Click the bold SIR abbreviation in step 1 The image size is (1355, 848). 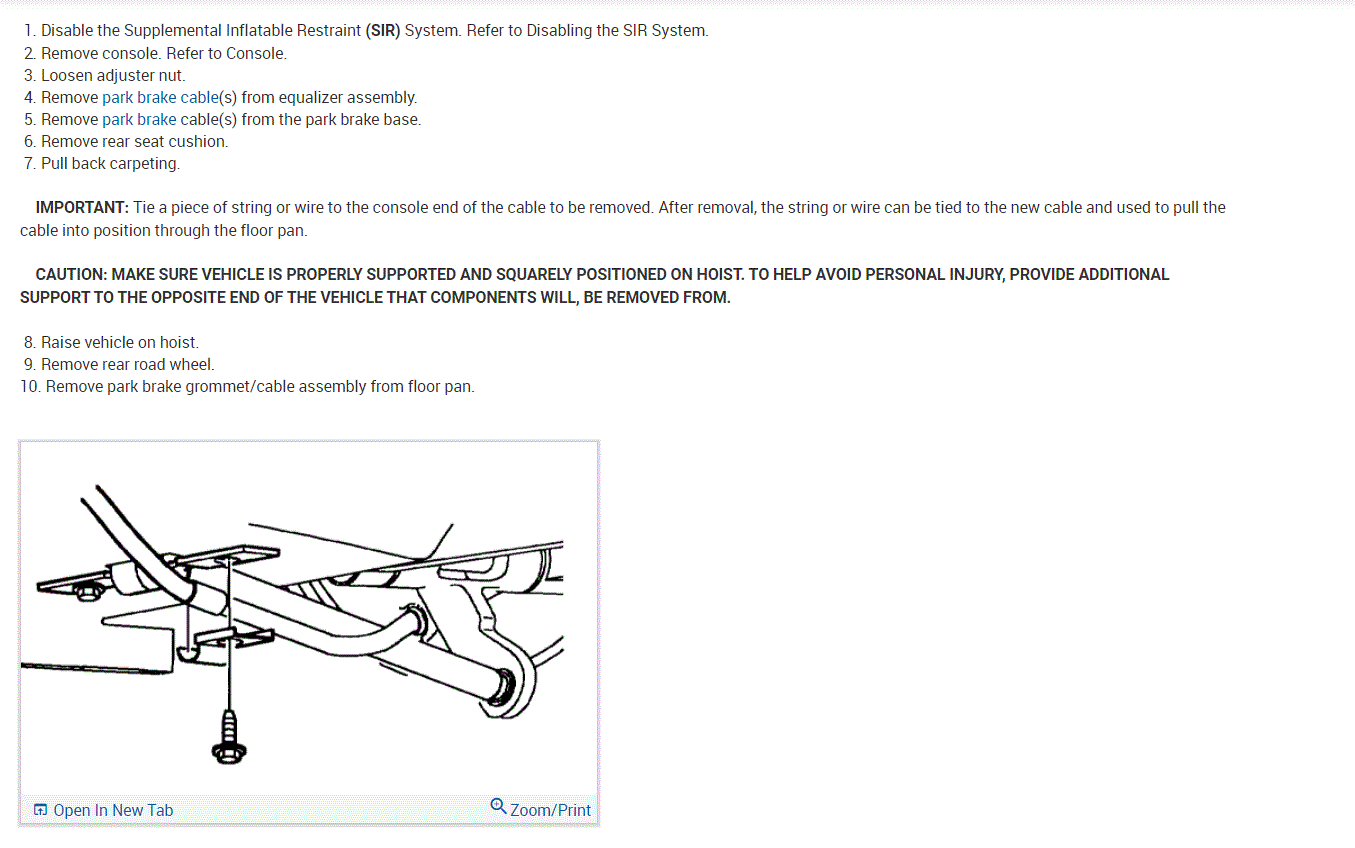point(383,30)
